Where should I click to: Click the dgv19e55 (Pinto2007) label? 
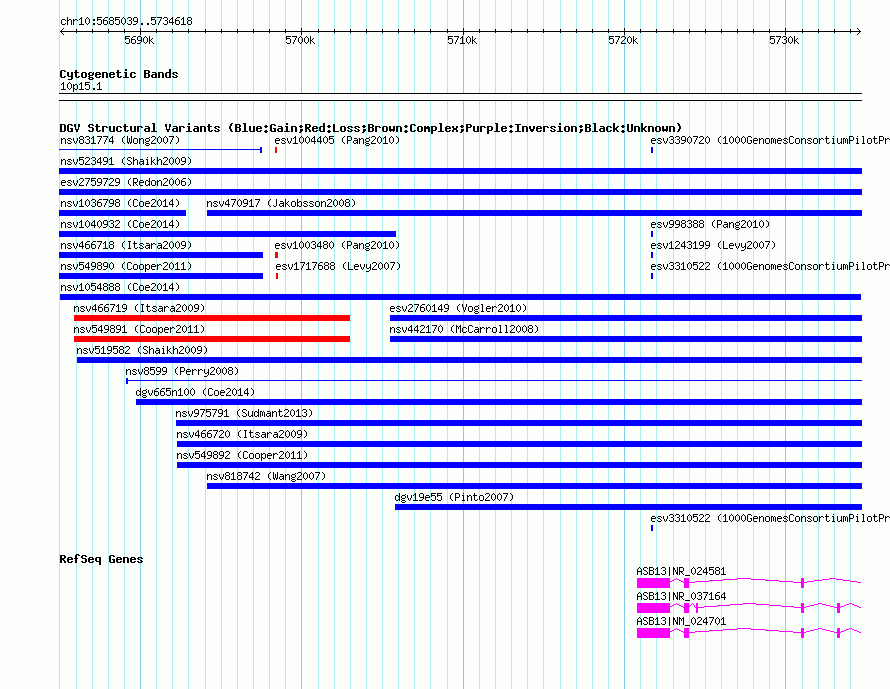pyautogui.click(x=454, y=497)
